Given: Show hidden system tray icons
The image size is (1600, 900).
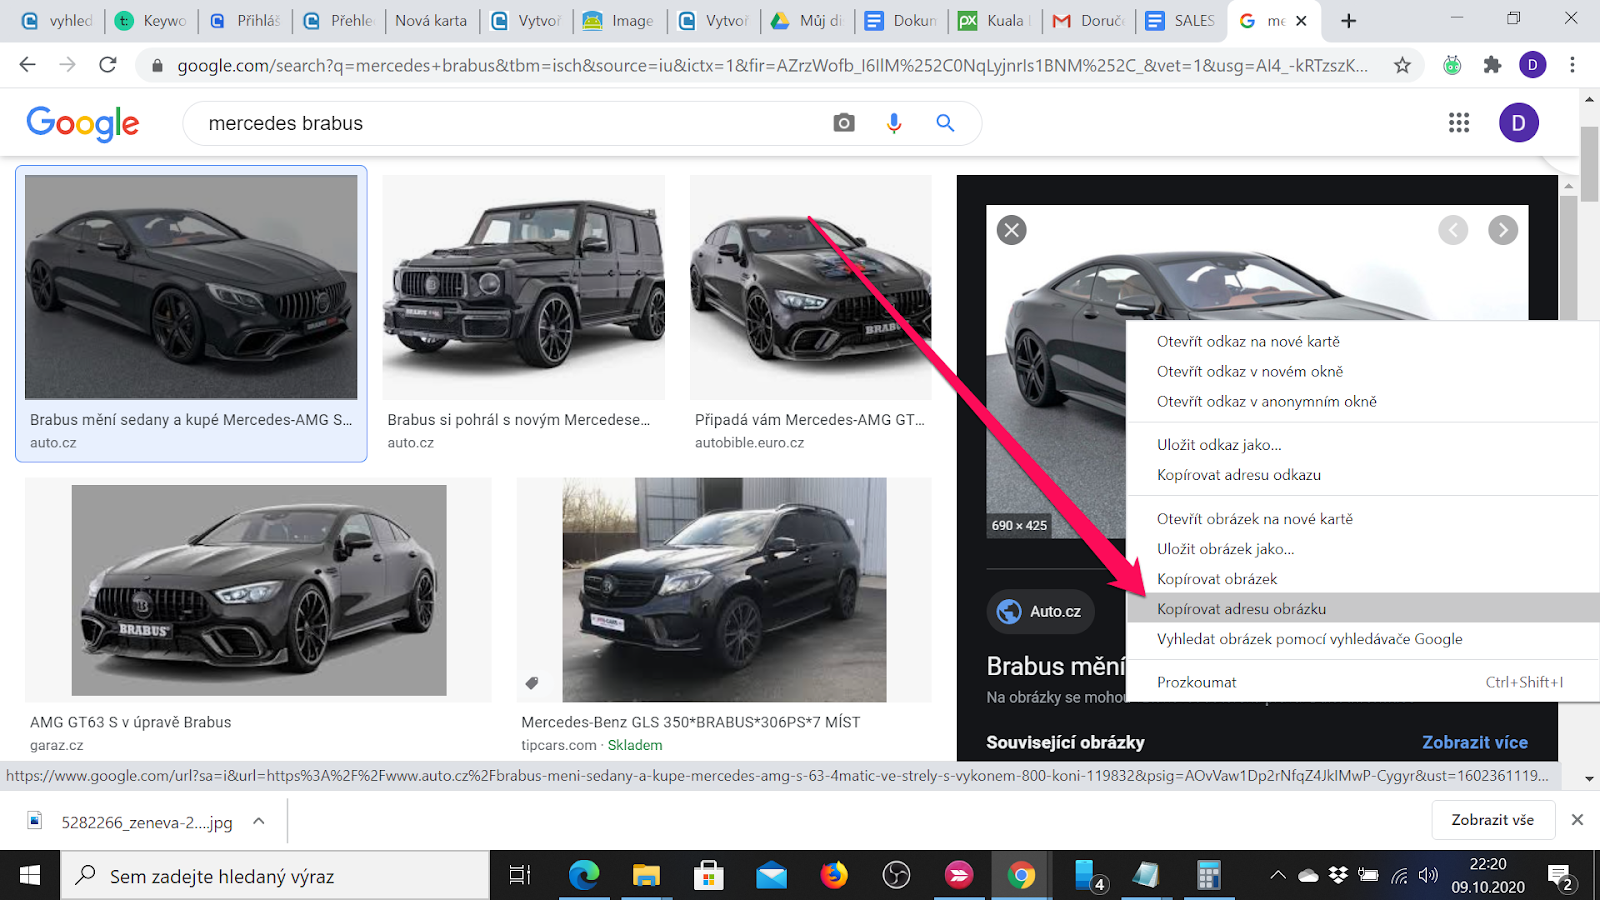Looking at the screenshot, I should (x=1278, y=876).
